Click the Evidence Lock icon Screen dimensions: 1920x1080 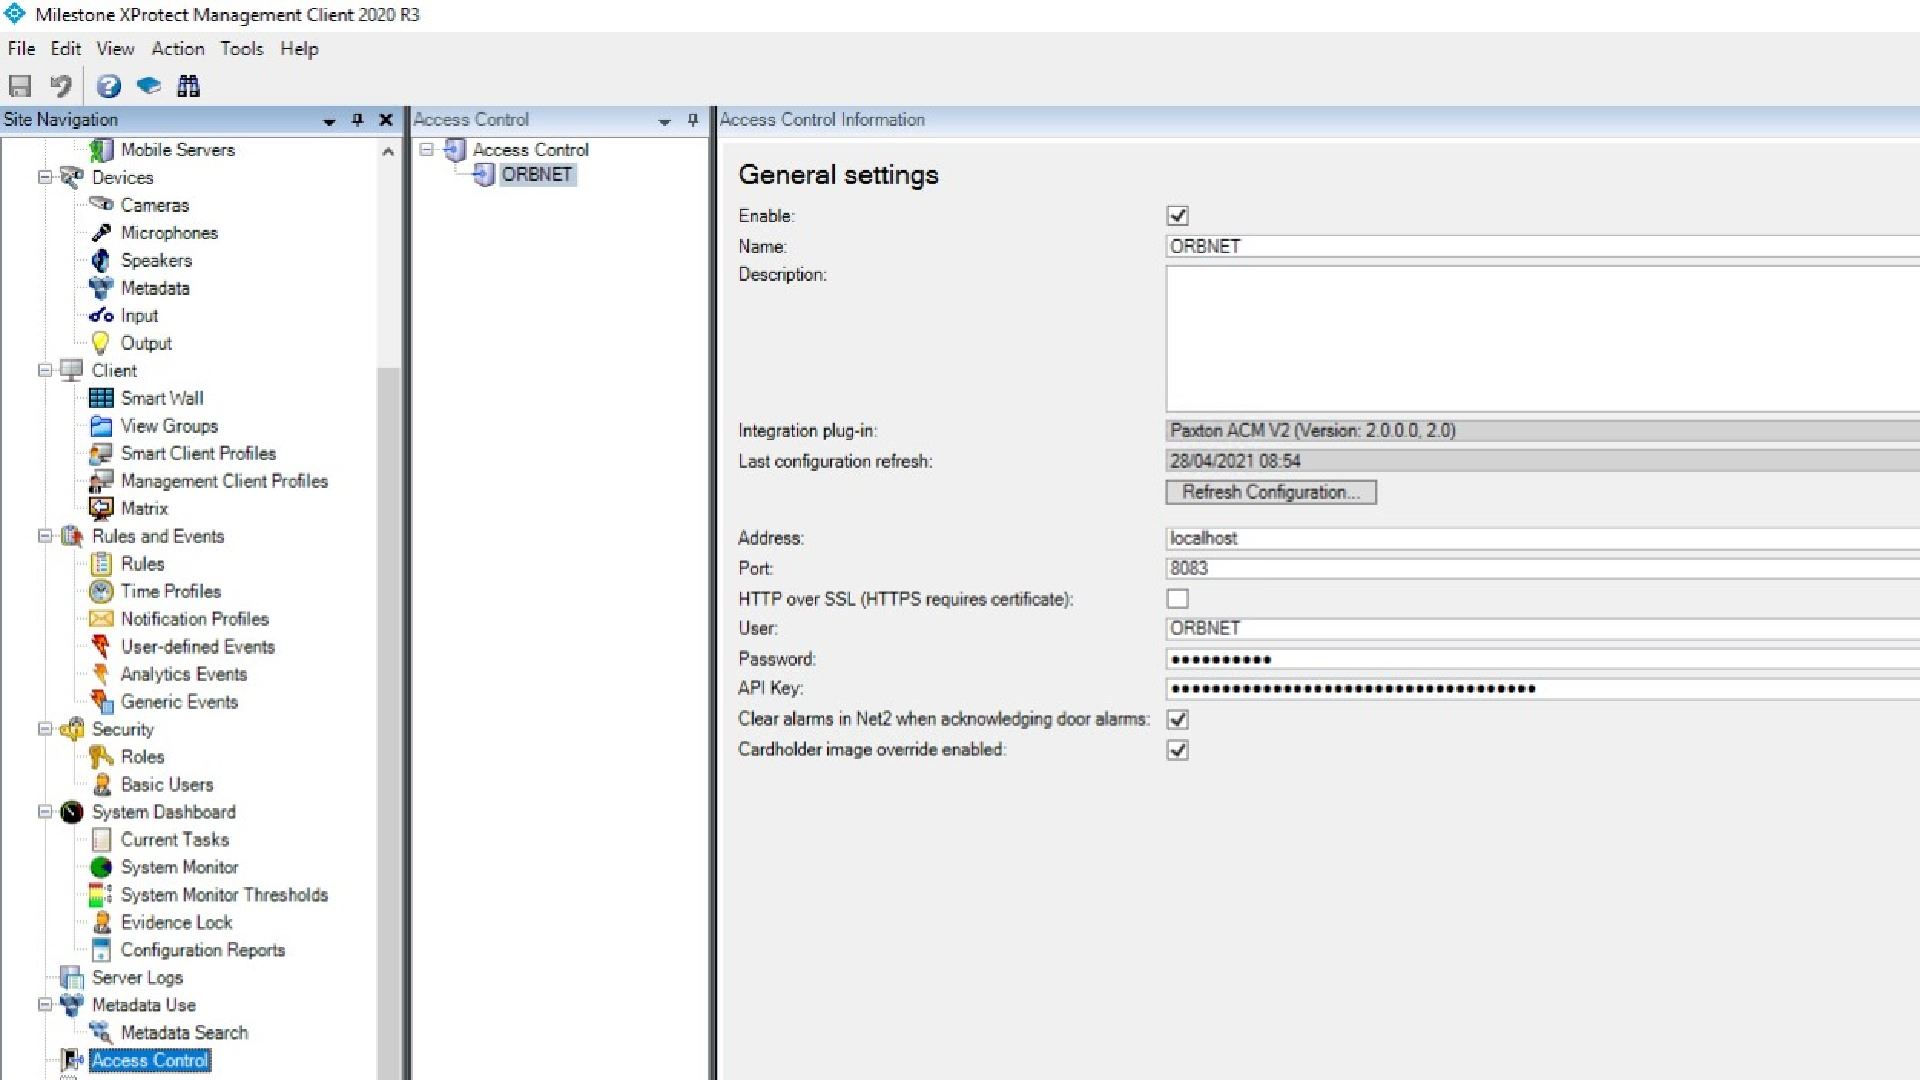coord(101,922)
